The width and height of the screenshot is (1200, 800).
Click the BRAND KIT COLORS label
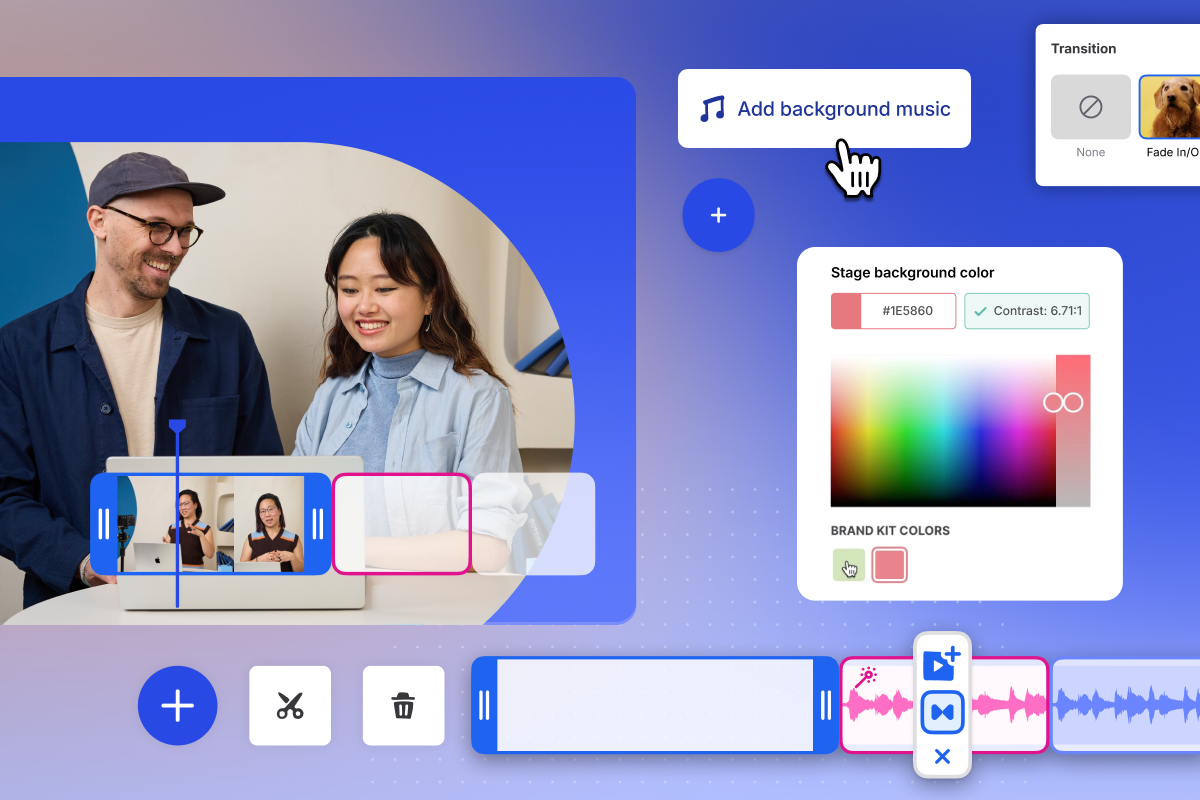[x=890, y=530]
